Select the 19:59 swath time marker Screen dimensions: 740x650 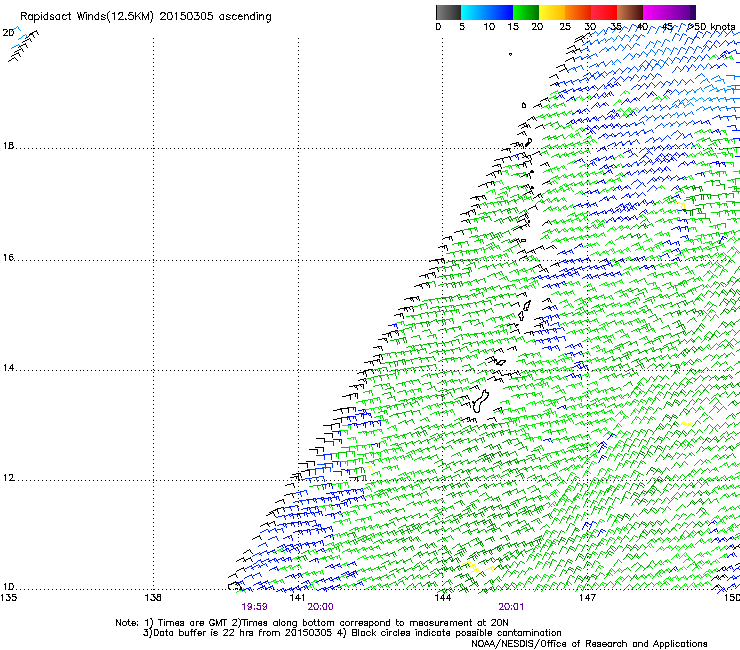pyautogui.click(x=254, y=607)
